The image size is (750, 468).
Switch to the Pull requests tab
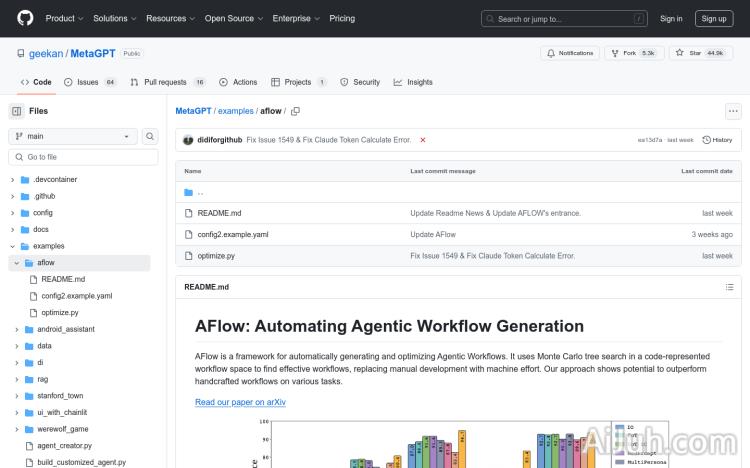tap(167, 82)
